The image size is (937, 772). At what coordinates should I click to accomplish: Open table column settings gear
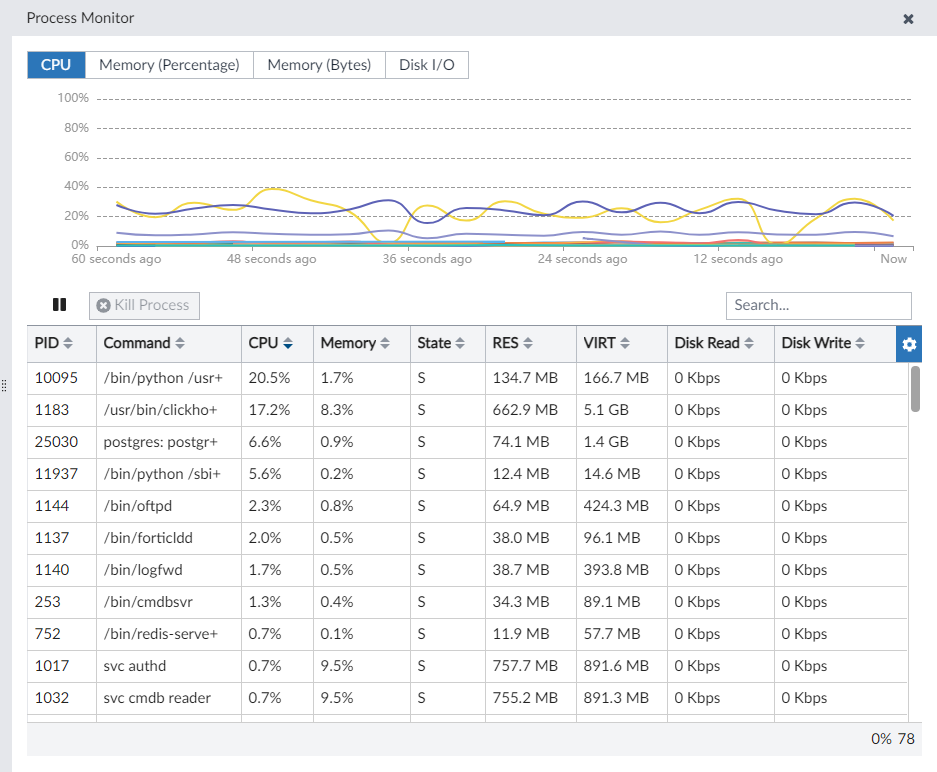909,344
